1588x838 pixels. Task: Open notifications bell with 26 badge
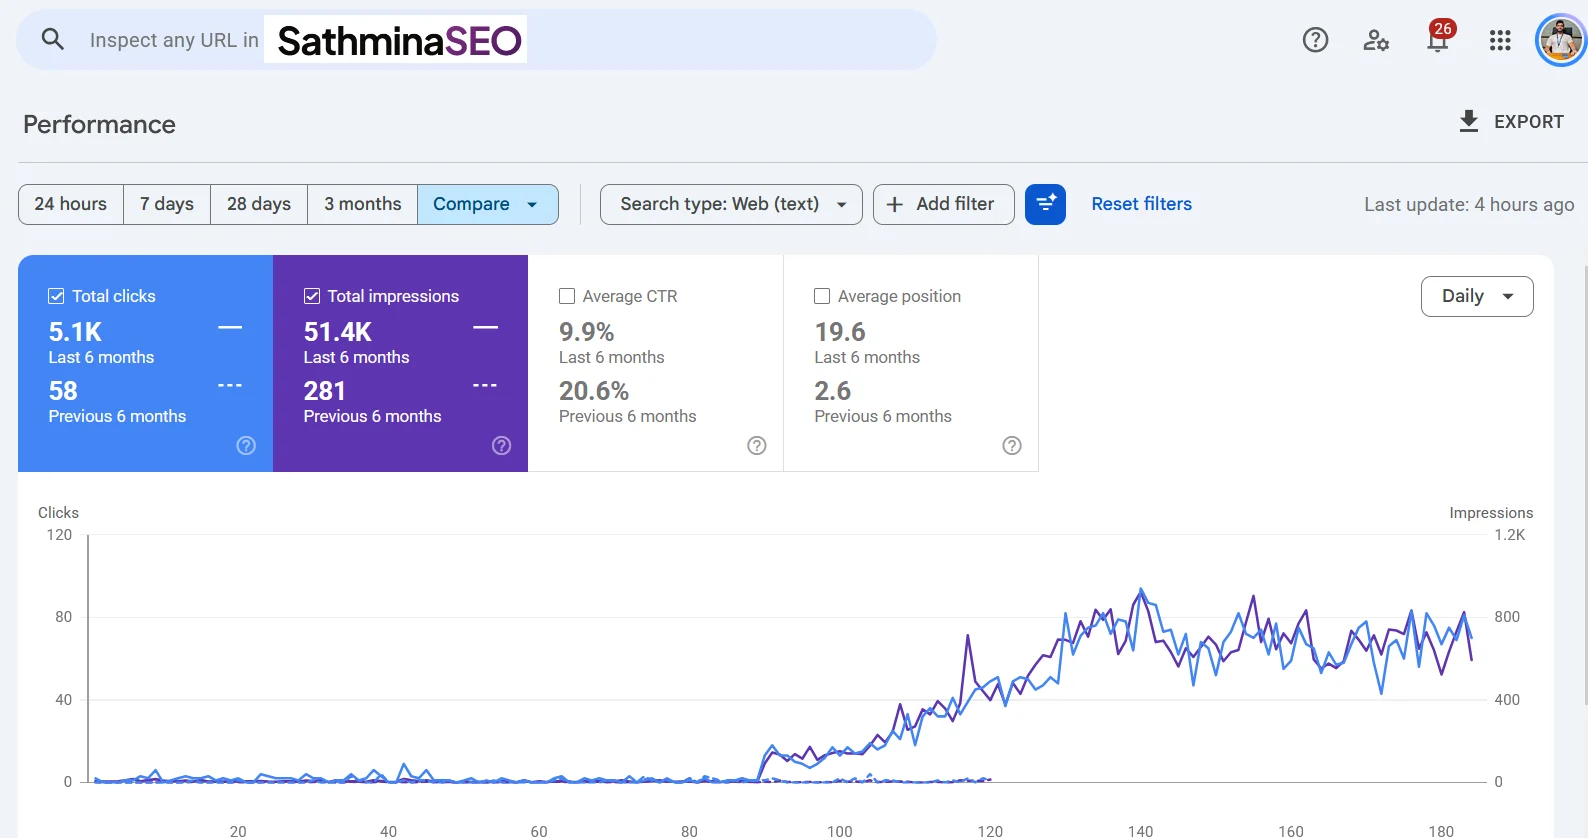[1439, 38]
